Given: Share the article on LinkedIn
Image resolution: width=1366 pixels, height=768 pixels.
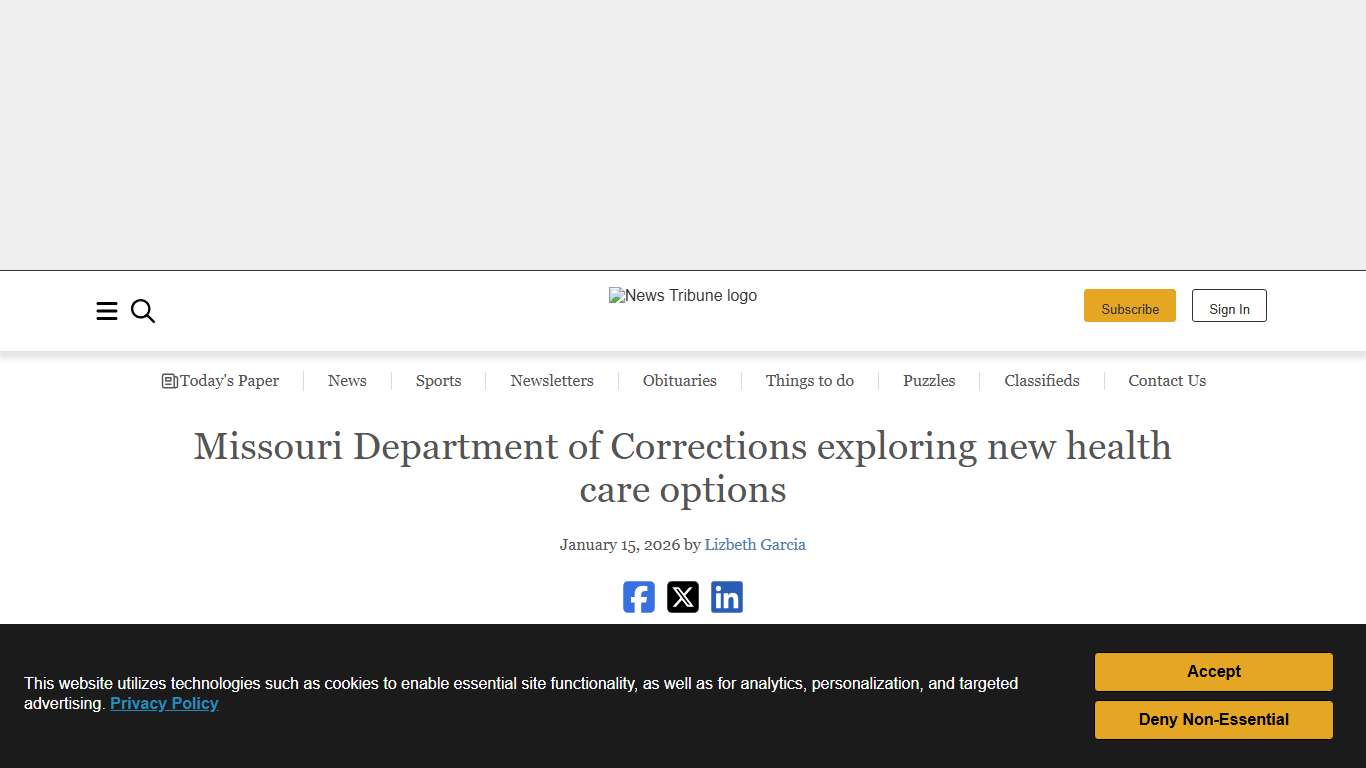Looking at the screenshot, I should coord(727,597).
